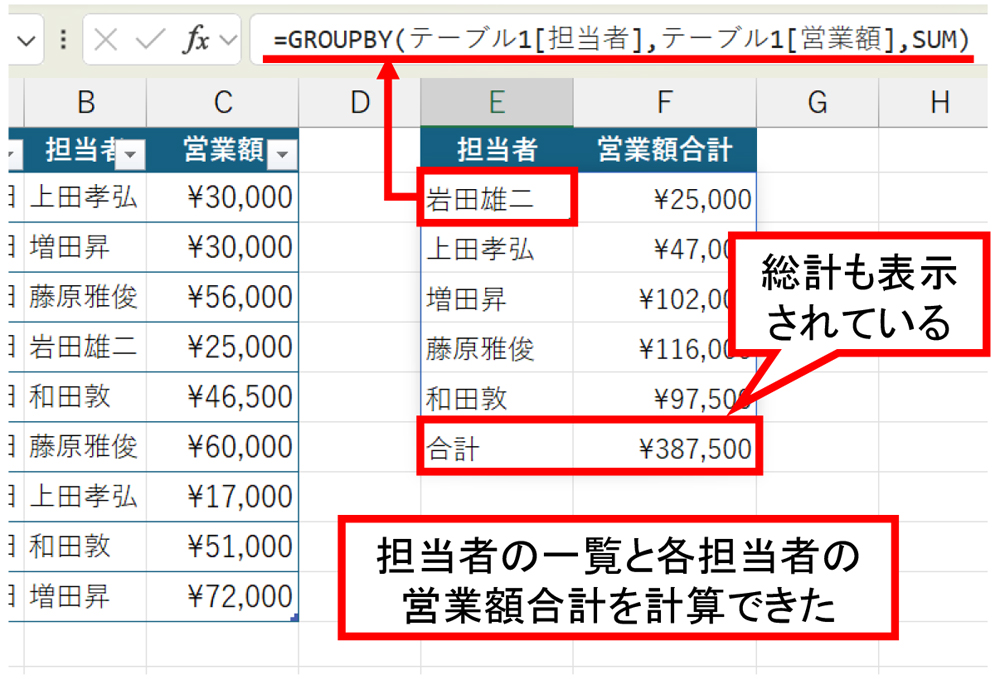Expand fx function dropdown chevron
1000x679 pixels.
pyautogui.click(x=228, y=41)
